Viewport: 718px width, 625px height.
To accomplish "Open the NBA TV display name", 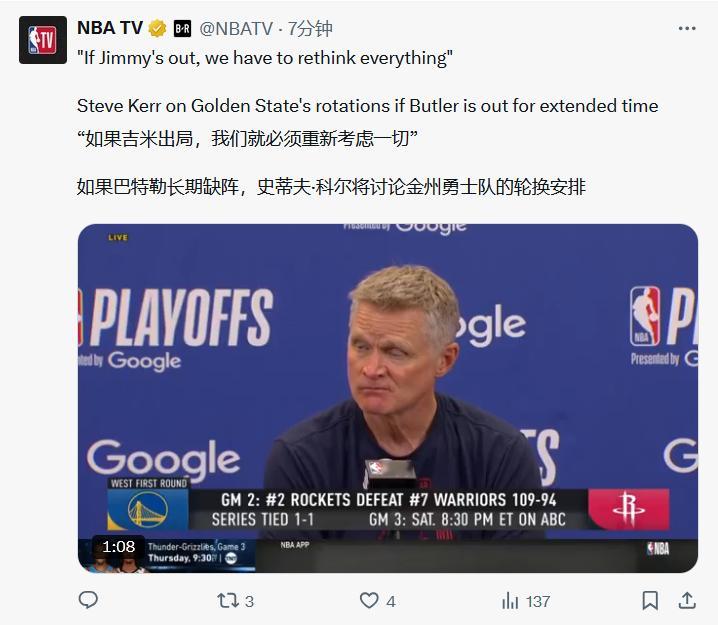I will pyautogui.click(x=110, y=28).
